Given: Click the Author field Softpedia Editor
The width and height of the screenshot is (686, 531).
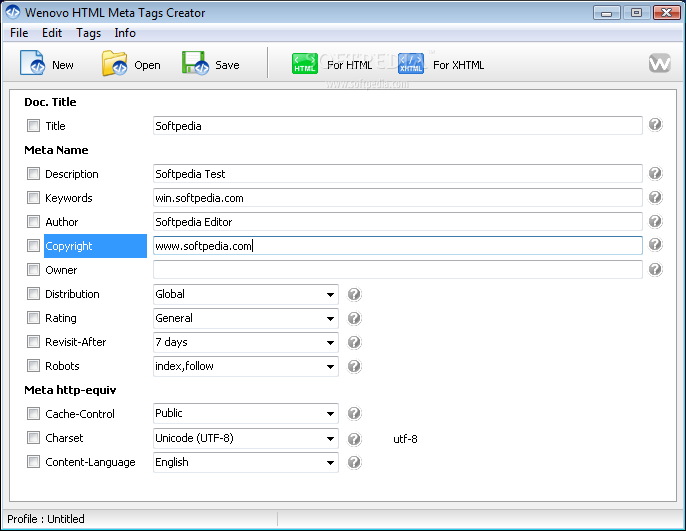Looking at the screenshot, I should (x=398, y=222).
